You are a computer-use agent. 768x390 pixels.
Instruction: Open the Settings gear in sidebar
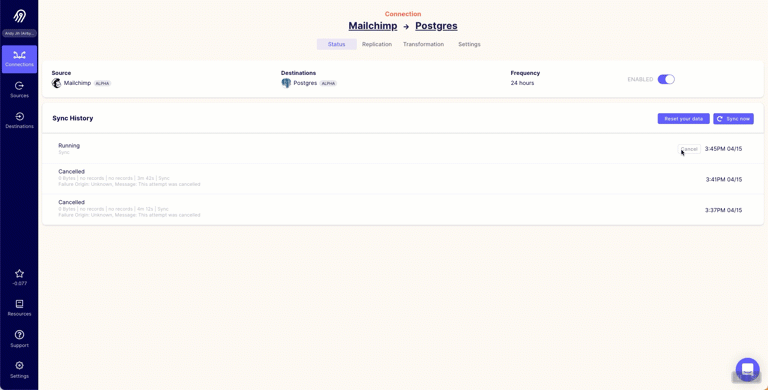19,369
